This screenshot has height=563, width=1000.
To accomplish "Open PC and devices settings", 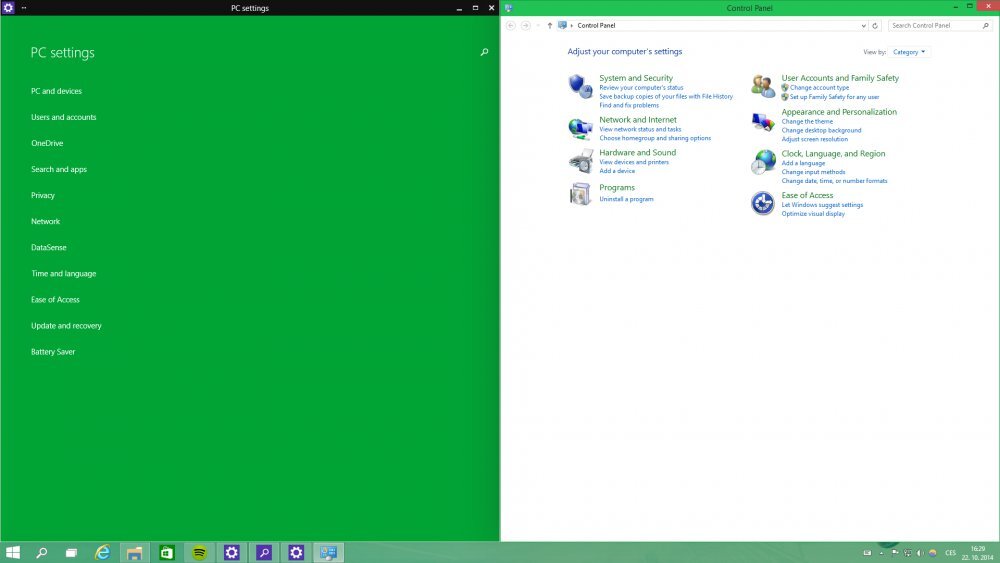I will tap(56, 91).
